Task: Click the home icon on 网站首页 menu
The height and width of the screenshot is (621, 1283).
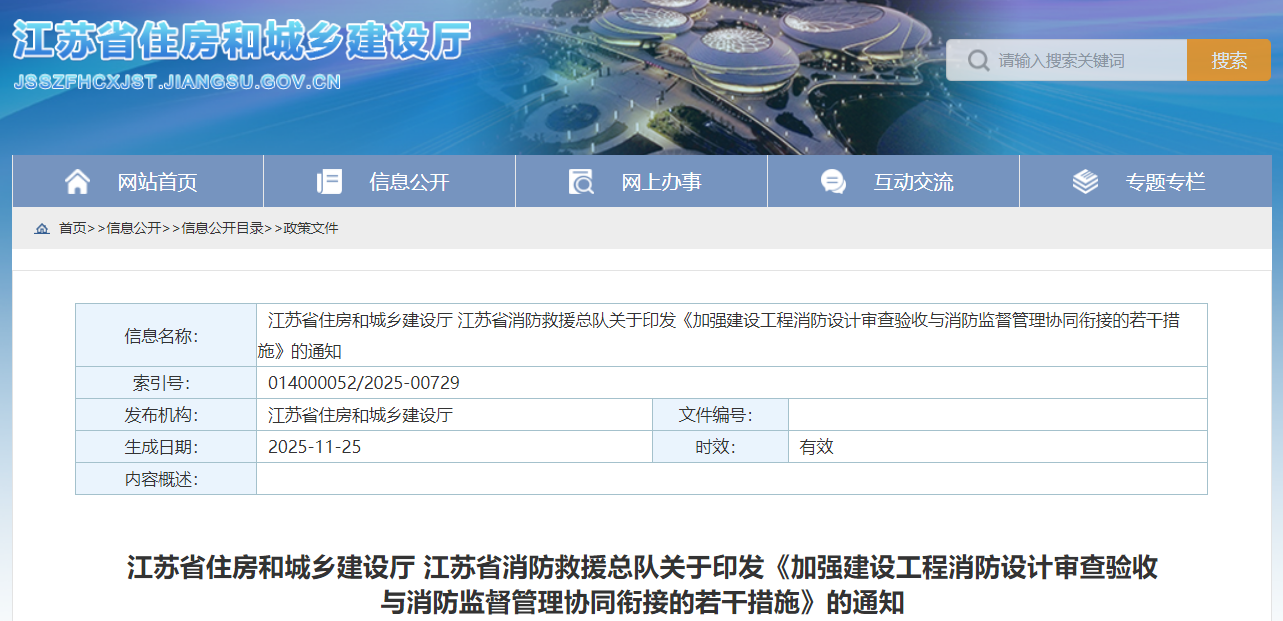Action: point(78,181)
